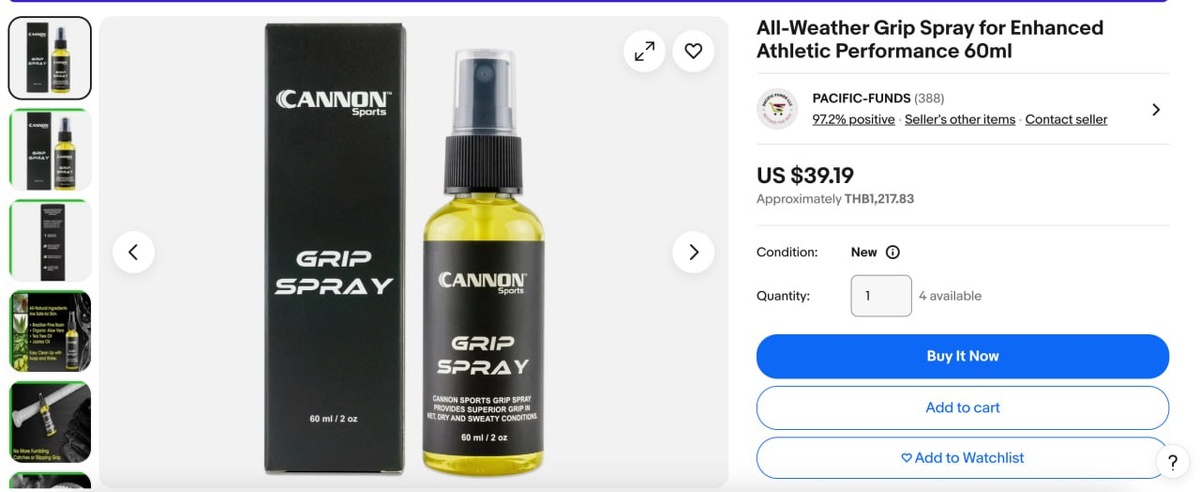The height and width of the screenshot is (492, 1200).
Task: Select the baseball bat grip thumbnail
Action: [x=50, y=422]
